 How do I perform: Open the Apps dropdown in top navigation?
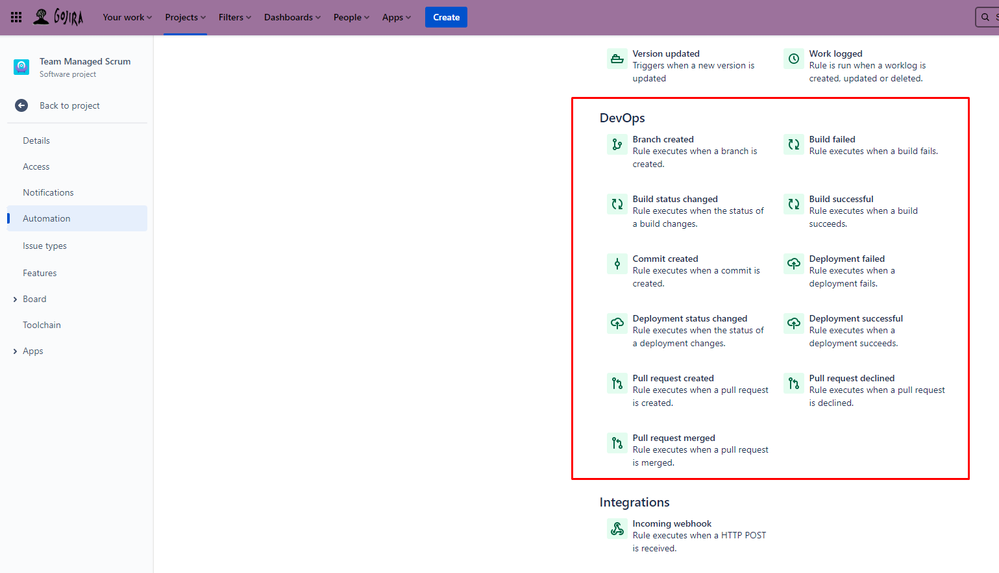pyautogui.click(x=396, y=17)
